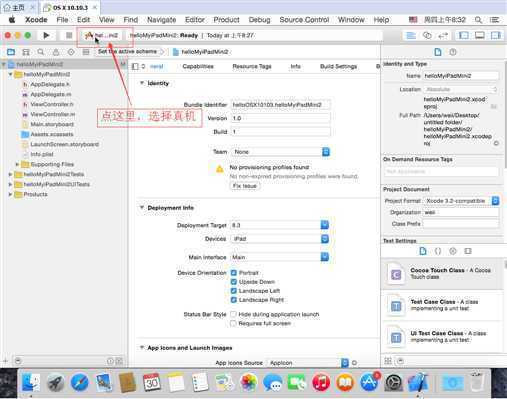
Task: Open the Product menu
Action: pyautogui.click(x=226, y=20)
